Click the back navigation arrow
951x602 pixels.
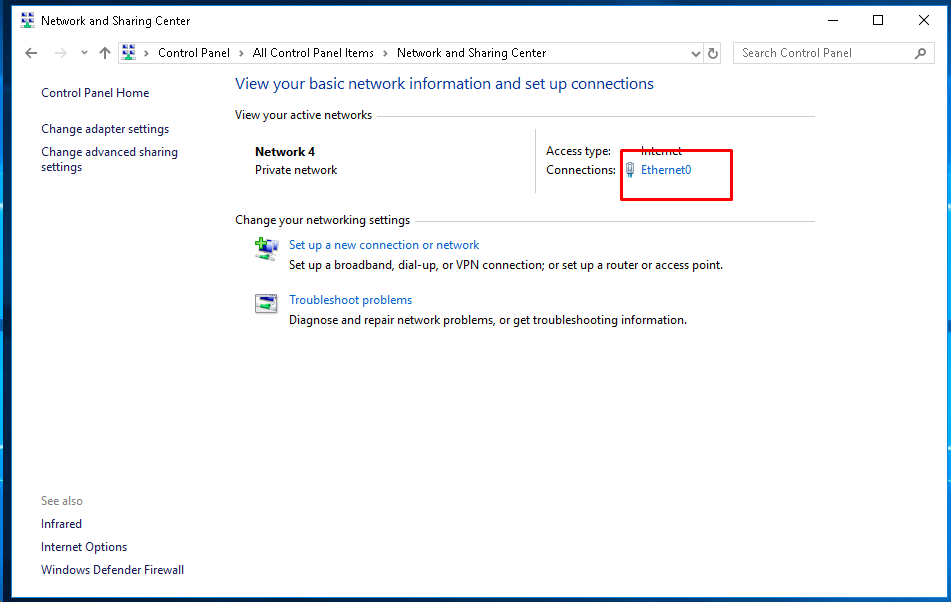coord(30,53)
